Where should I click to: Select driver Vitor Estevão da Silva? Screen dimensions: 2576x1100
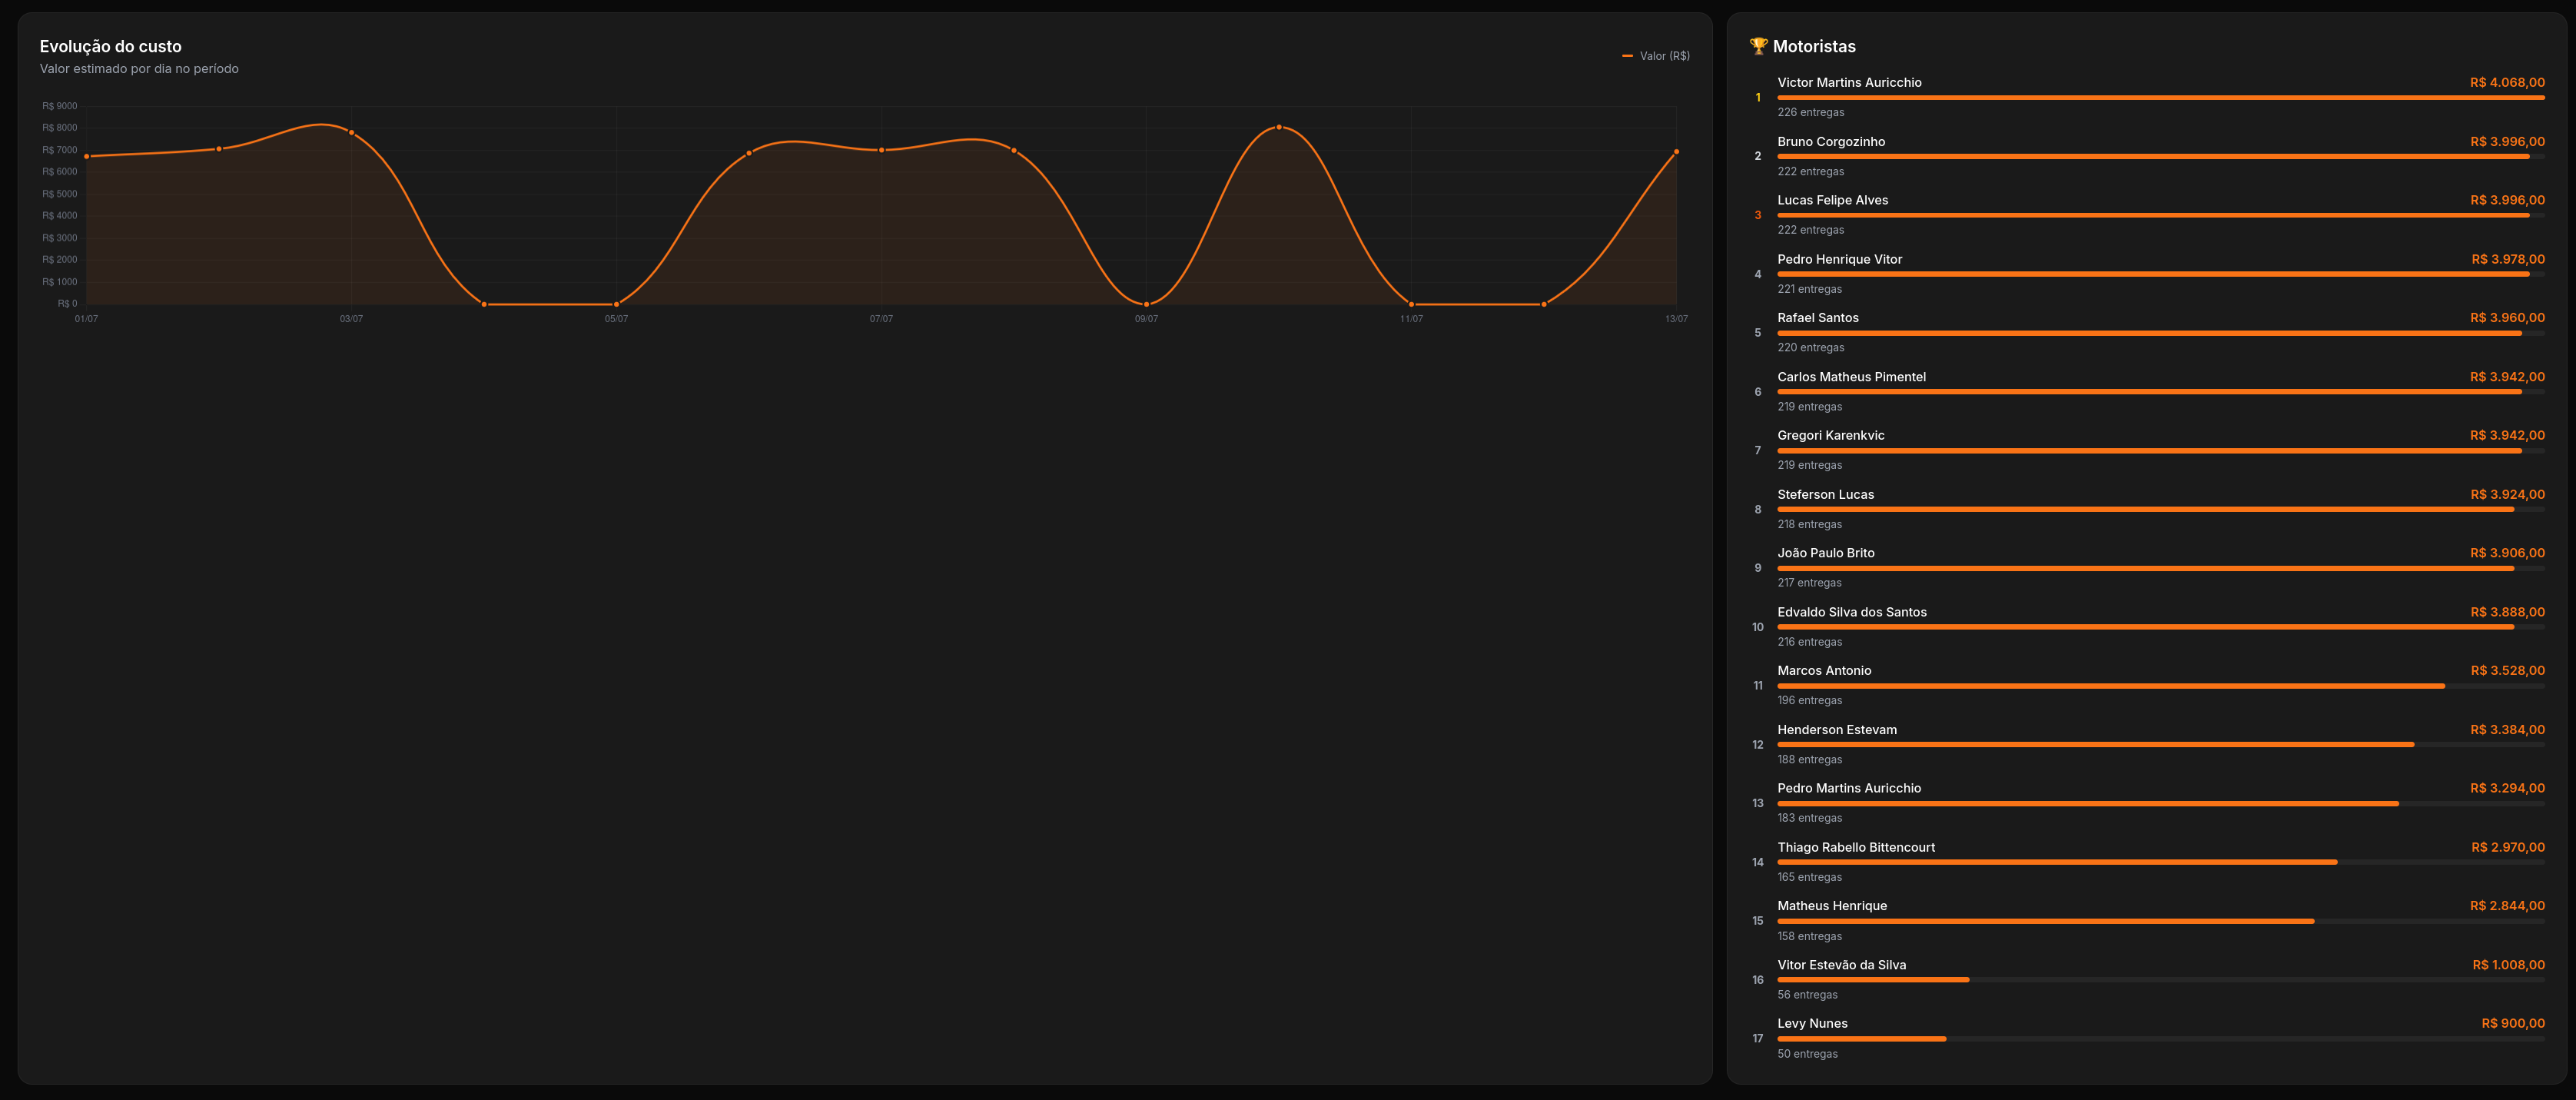click(x=1841, y=965)
